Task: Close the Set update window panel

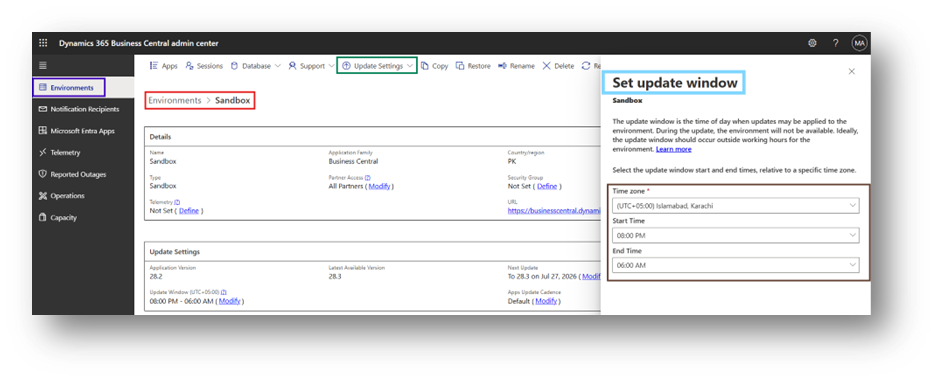Action: coord(852,71)
